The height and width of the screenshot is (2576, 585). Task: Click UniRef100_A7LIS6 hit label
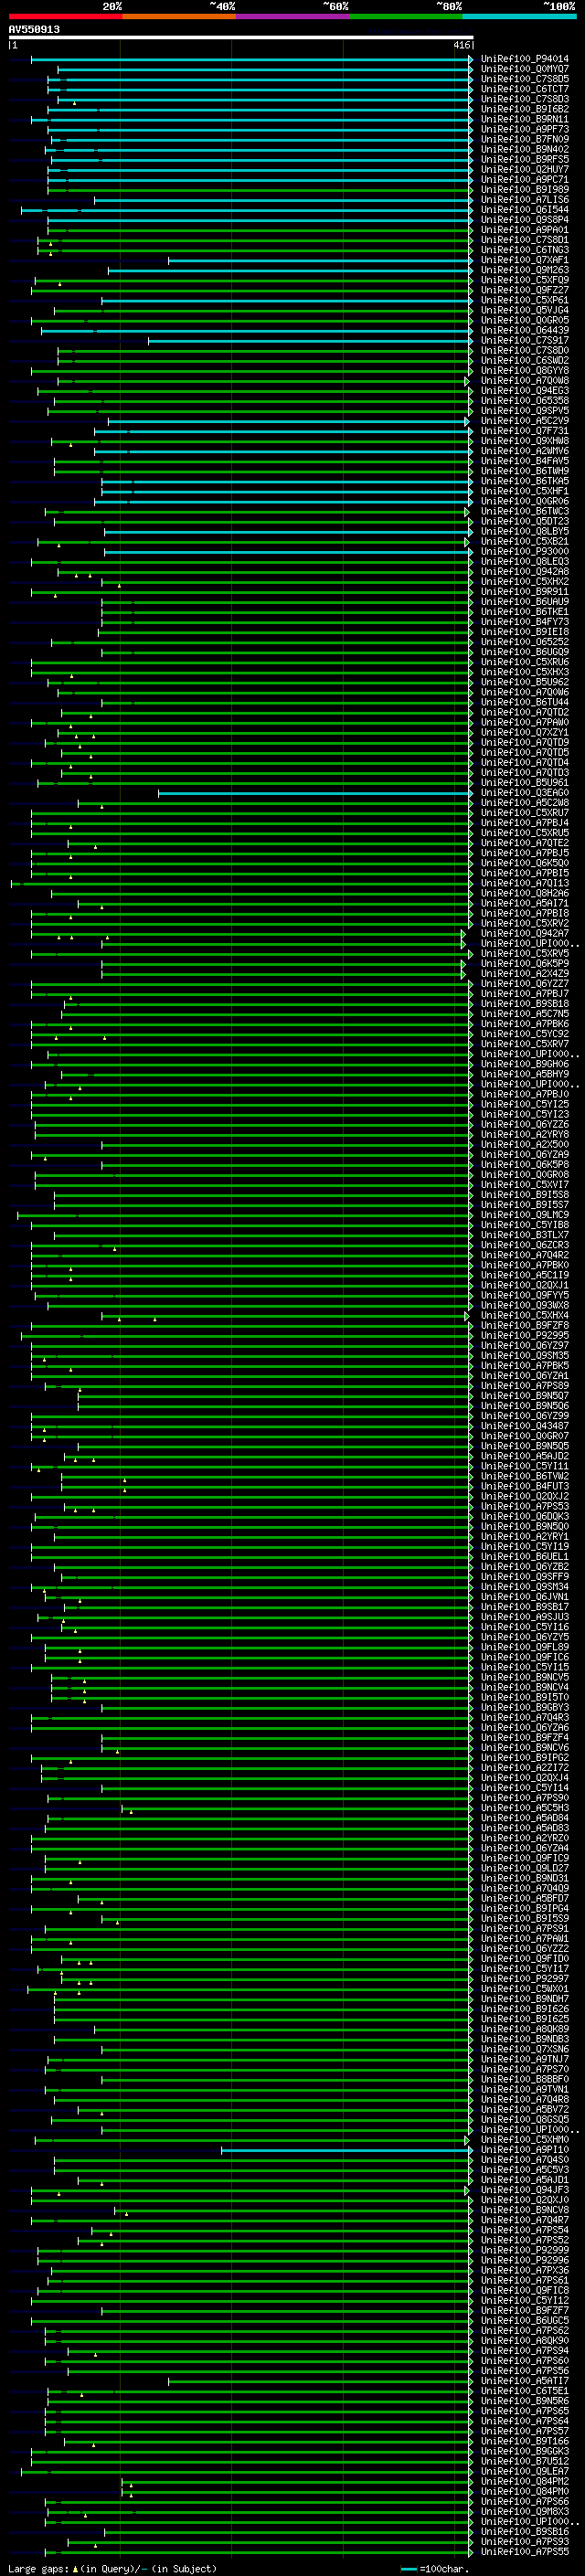tap(524, 200)
